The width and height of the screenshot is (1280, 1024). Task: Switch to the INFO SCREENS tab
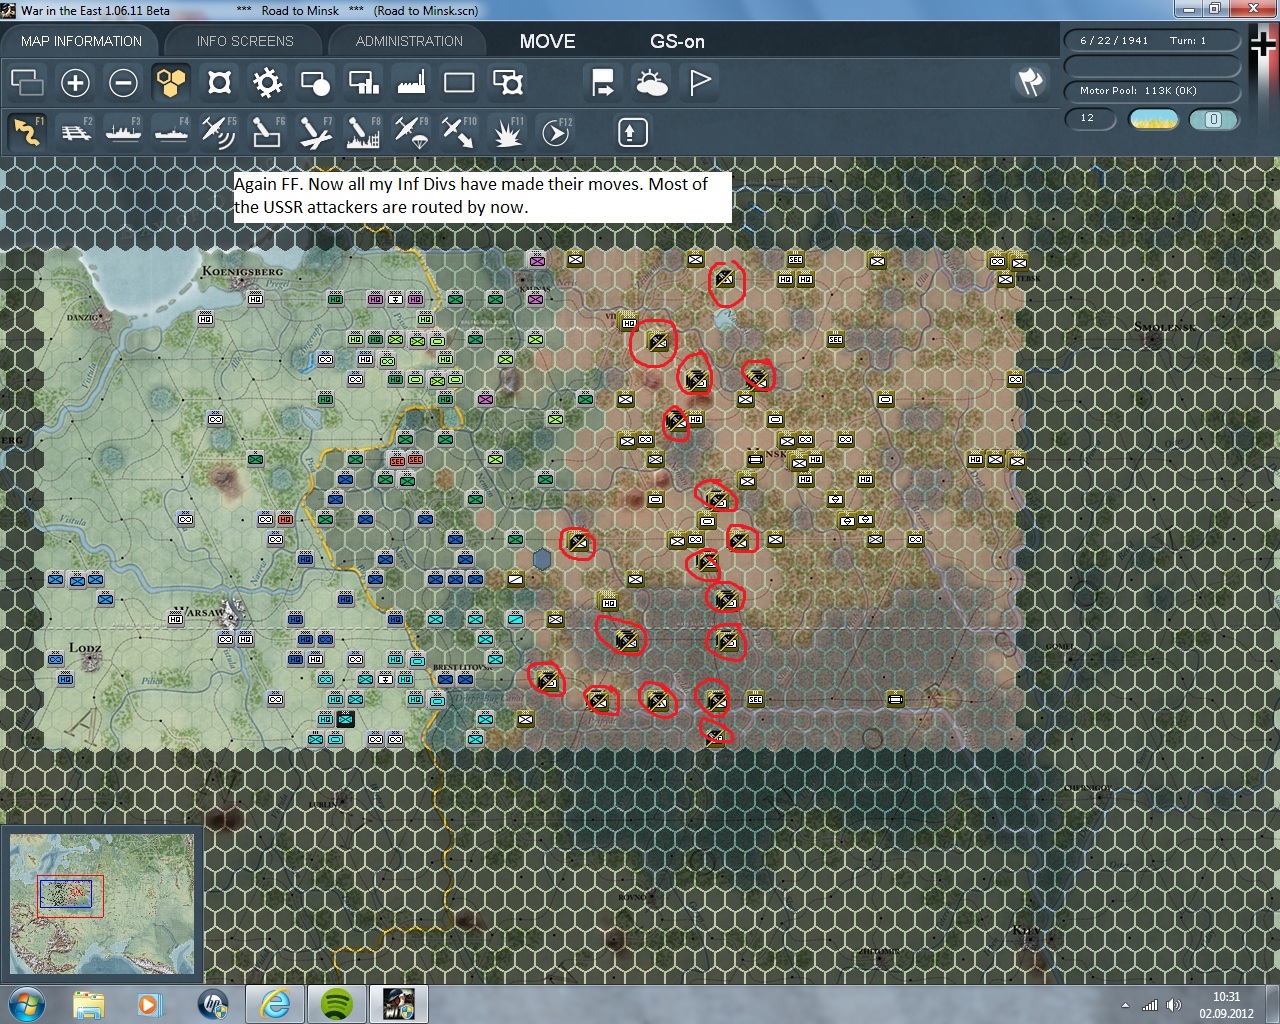(x=245, y=41)
